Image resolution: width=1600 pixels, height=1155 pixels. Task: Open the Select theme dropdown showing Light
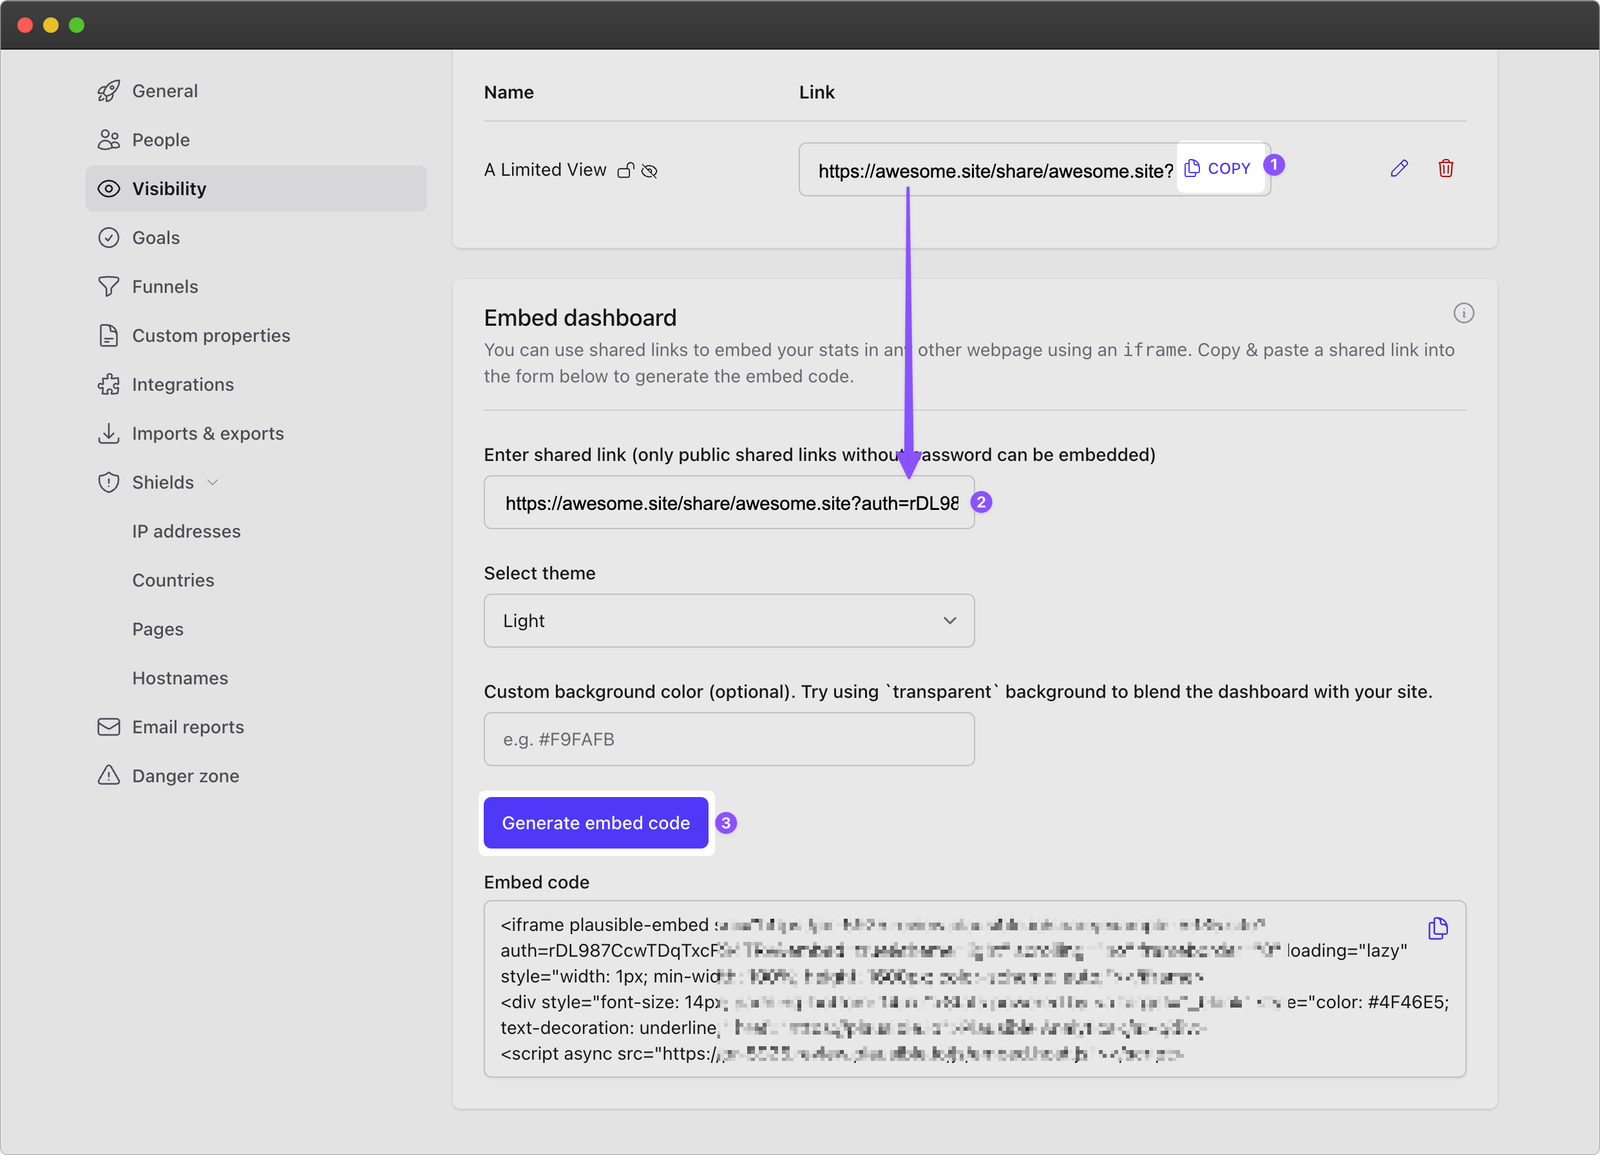728,620
